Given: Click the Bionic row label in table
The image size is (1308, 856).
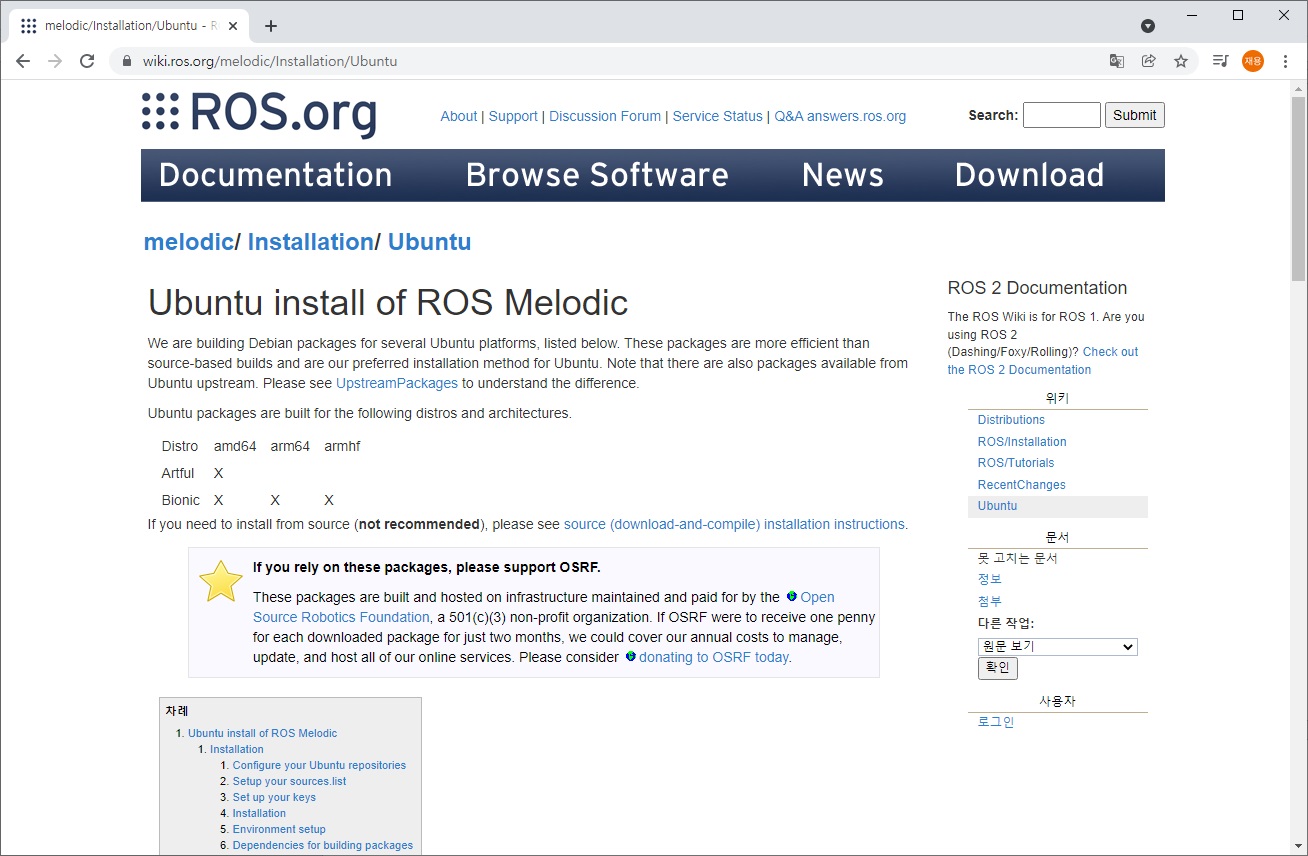Looking at the screenshot, I should point(181,500).
